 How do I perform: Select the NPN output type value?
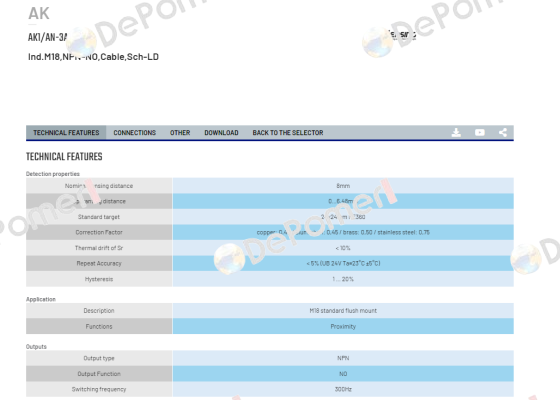(343, 358)
